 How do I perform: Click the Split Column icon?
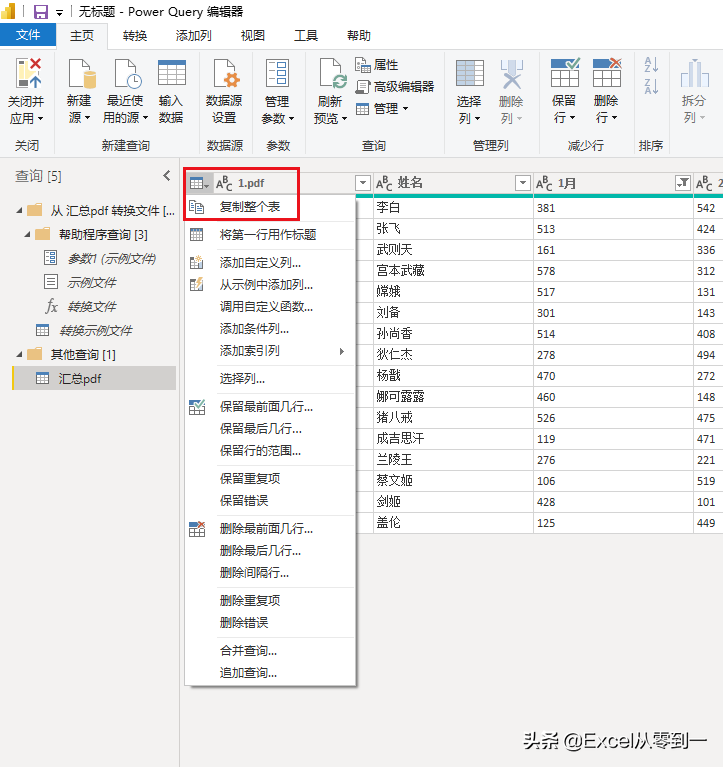[694, 73]
